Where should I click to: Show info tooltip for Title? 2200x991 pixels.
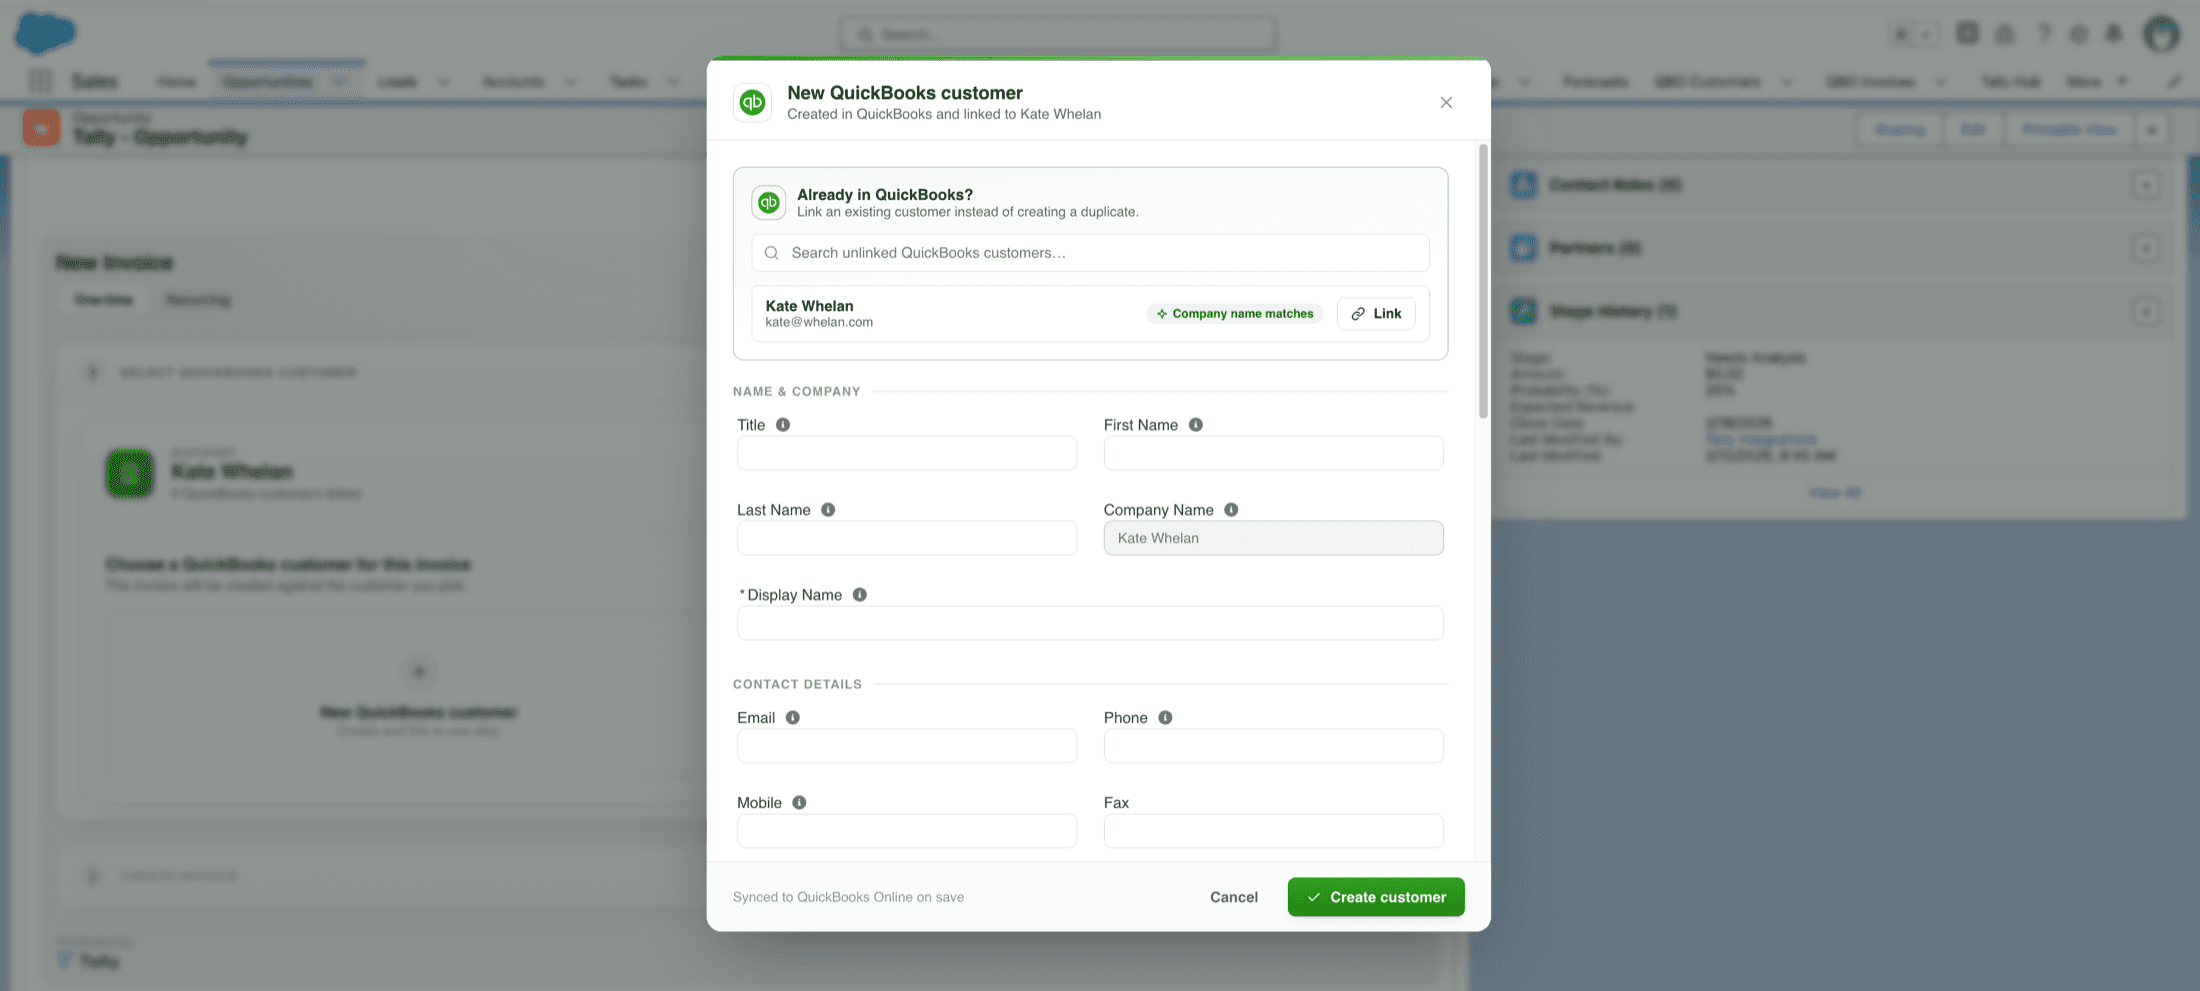pos(783,425)
